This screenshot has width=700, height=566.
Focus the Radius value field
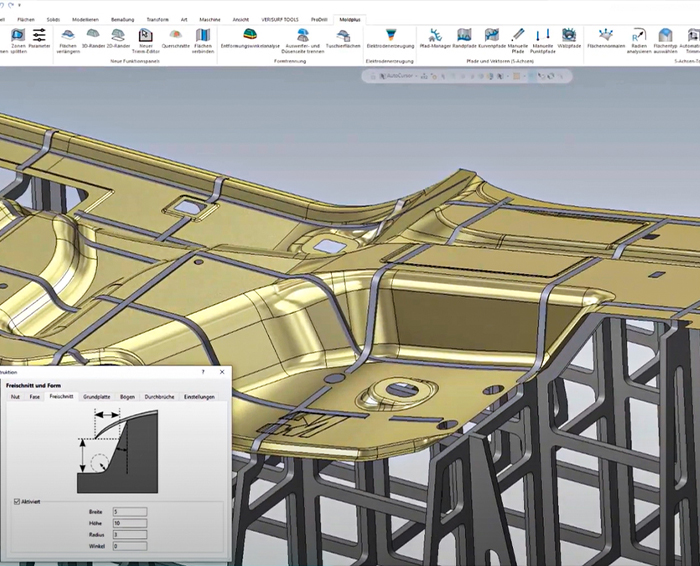[x=131, y=534]
